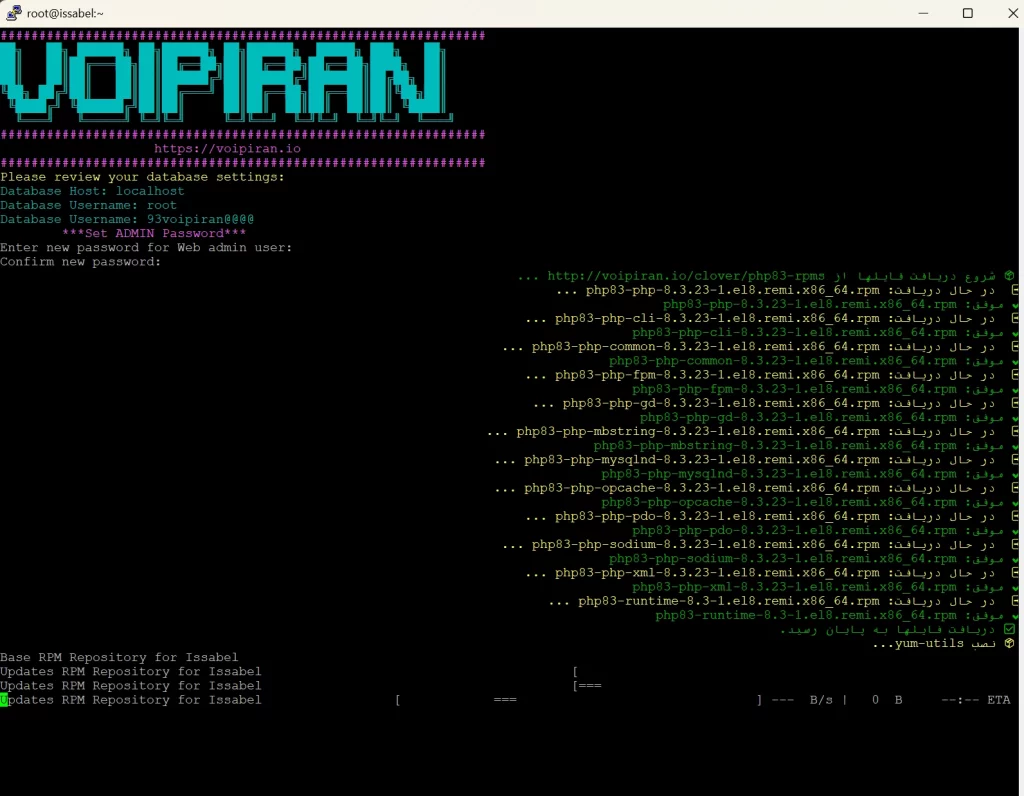Image resolution: width=1024 pixels, height=796 pixels.
Task: Click the text 'Please review your database settings:'
Action: (142, 177)
